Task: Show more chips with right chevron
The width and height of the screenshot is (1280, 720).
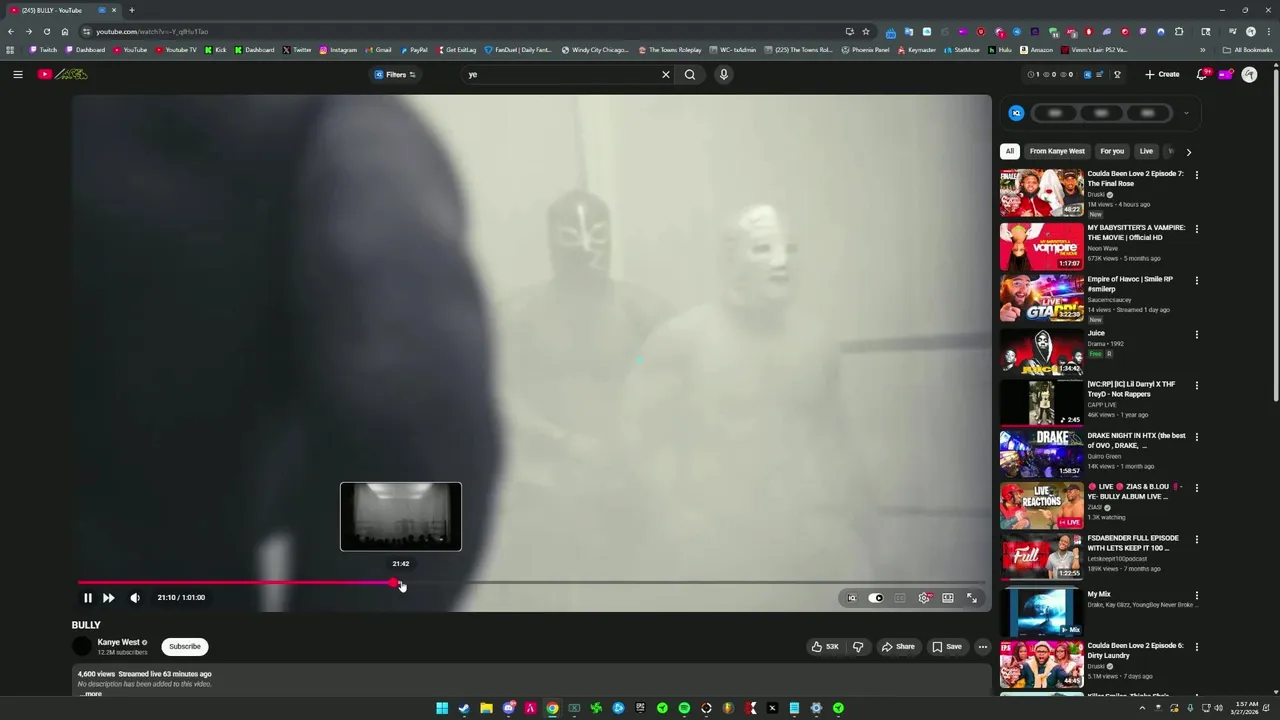Action: point(1188,152)
